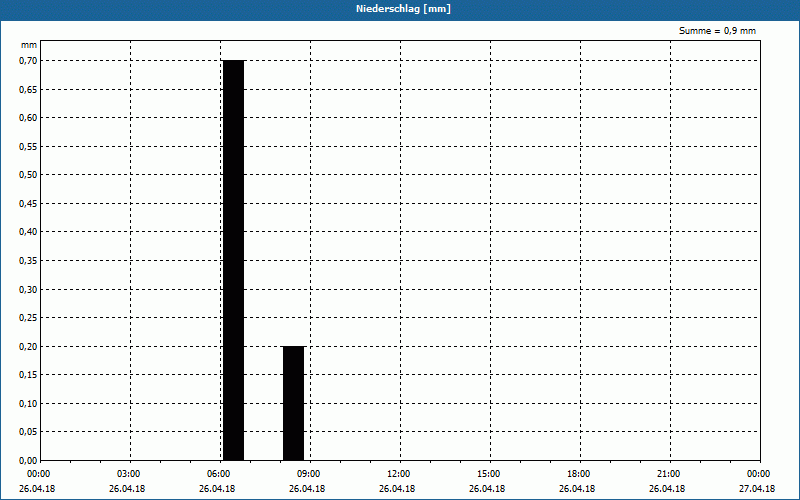This screenshot has height=500, width=800.
Task: Click the 0,00 y-axis label
Action: (x=28, y=460)
